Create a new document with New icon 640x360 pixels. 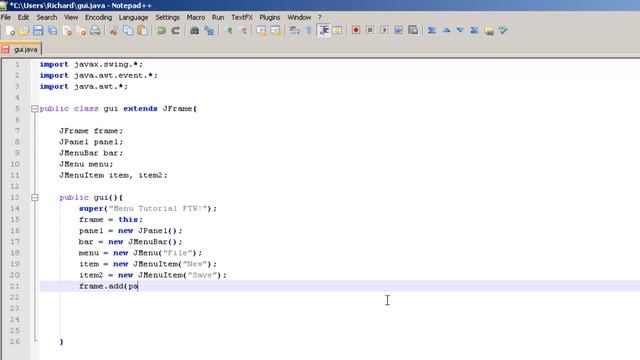[10, 31]
